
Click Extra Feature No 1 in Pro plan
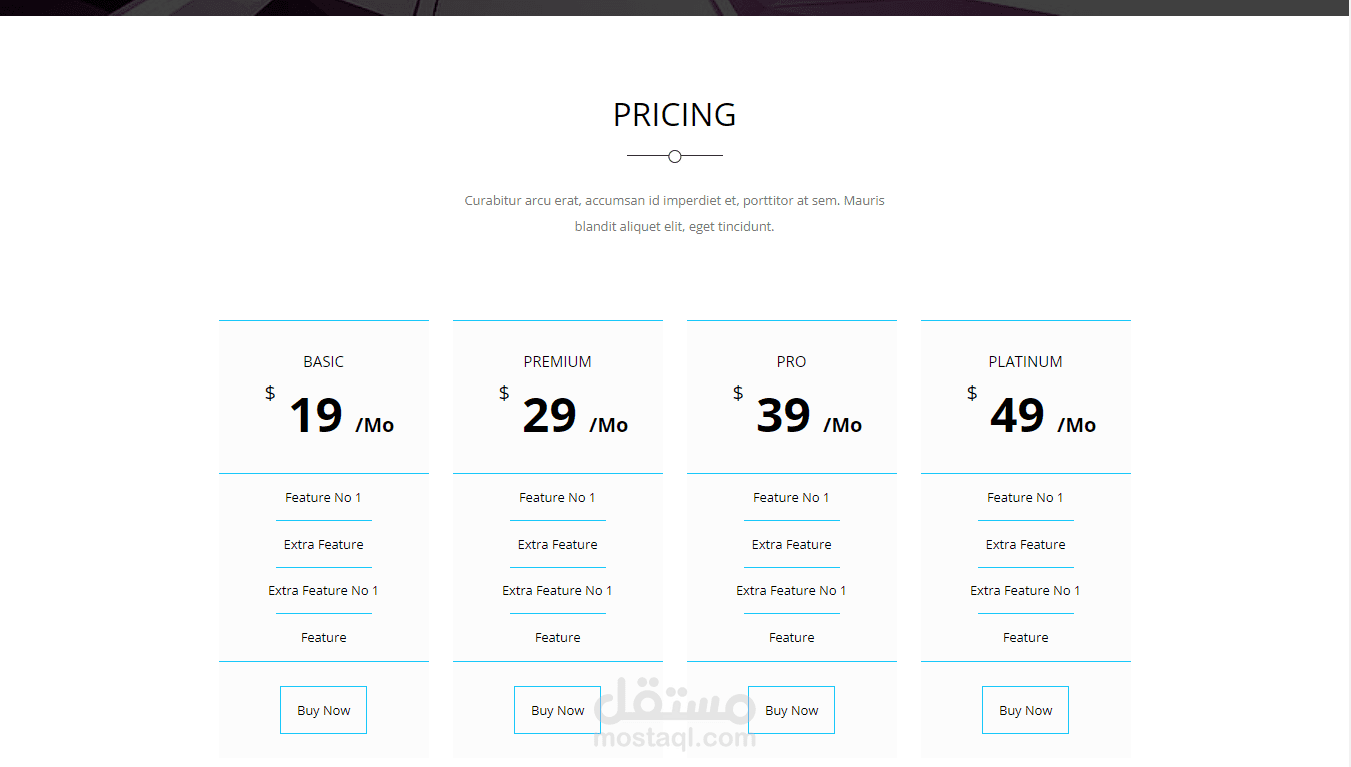(791, 591)
